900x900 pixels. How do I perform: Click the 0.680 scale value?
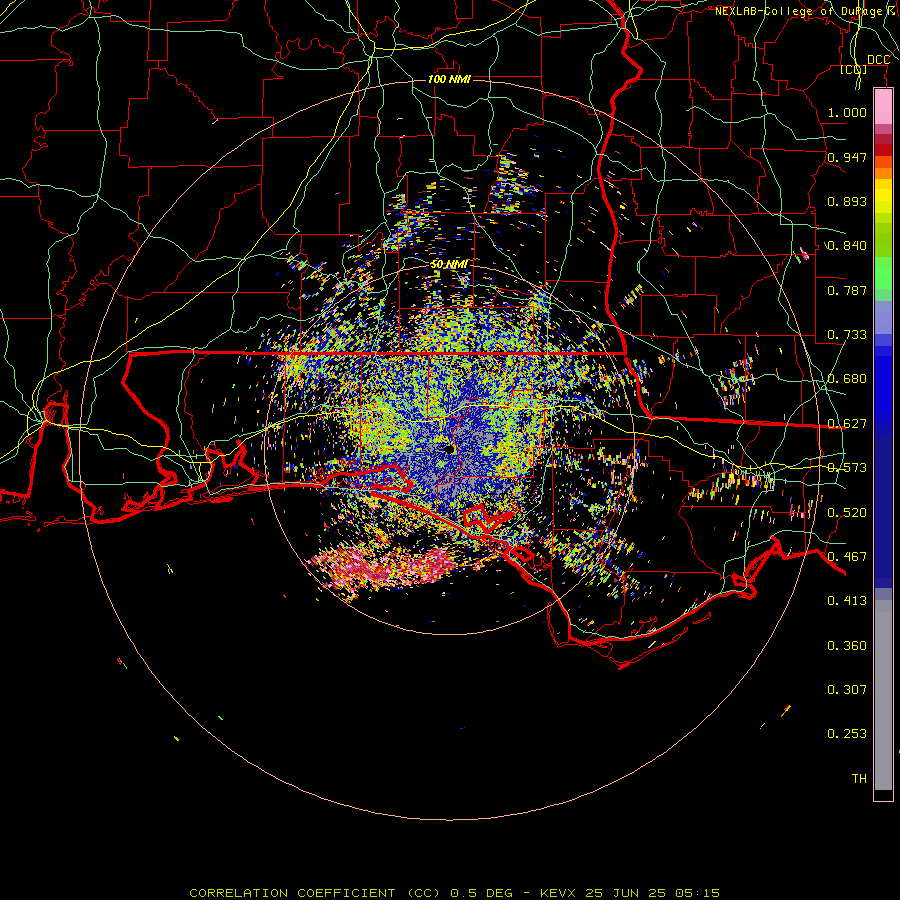click(x=847, y=379)
